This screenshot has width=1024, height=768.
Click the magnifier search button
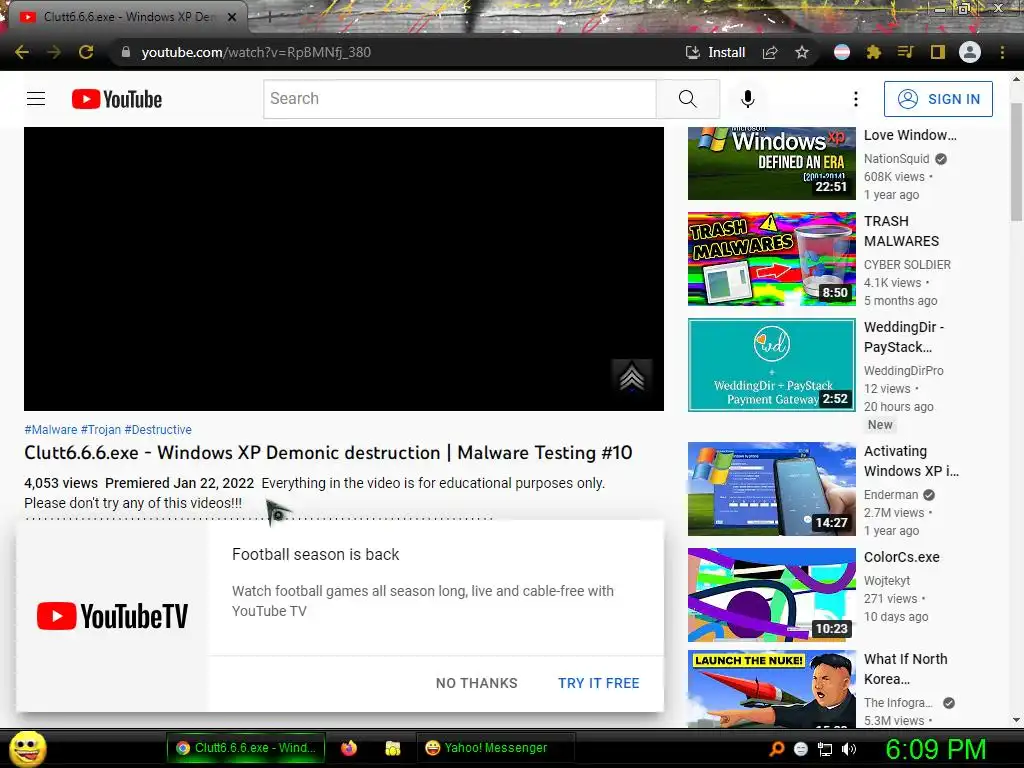[x=688, y=99]
